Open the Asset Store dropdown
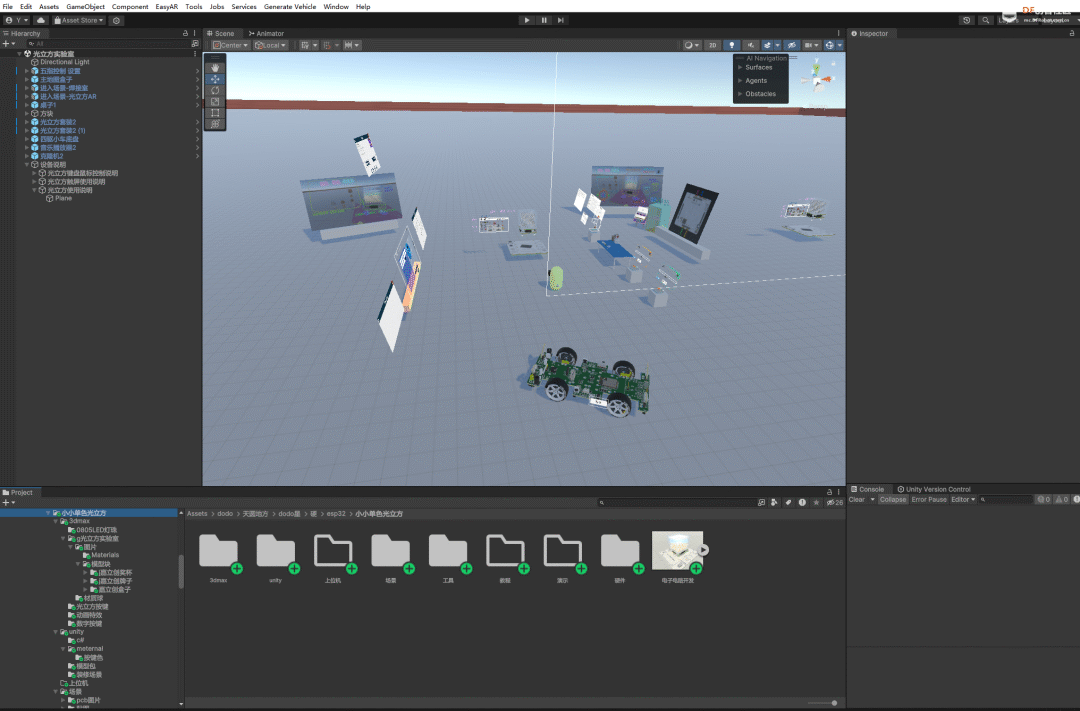This screenshot has height=711, width=1080. coord(79,20)
